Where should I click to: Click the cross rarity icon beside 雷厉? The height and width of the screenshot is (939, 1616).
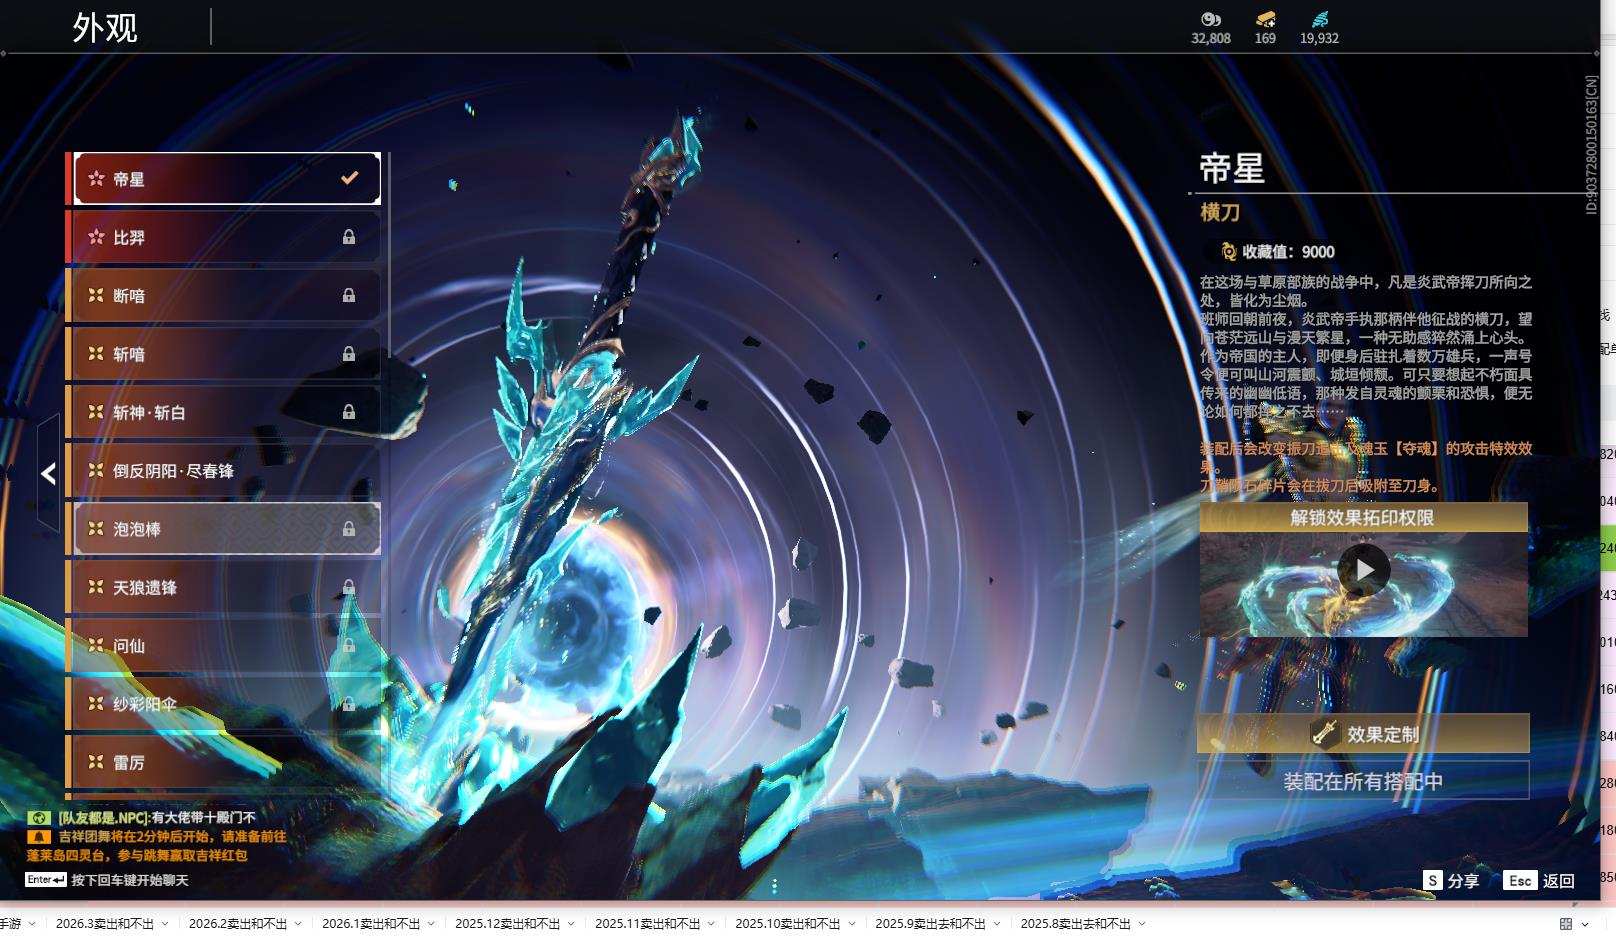pos(96,762)
